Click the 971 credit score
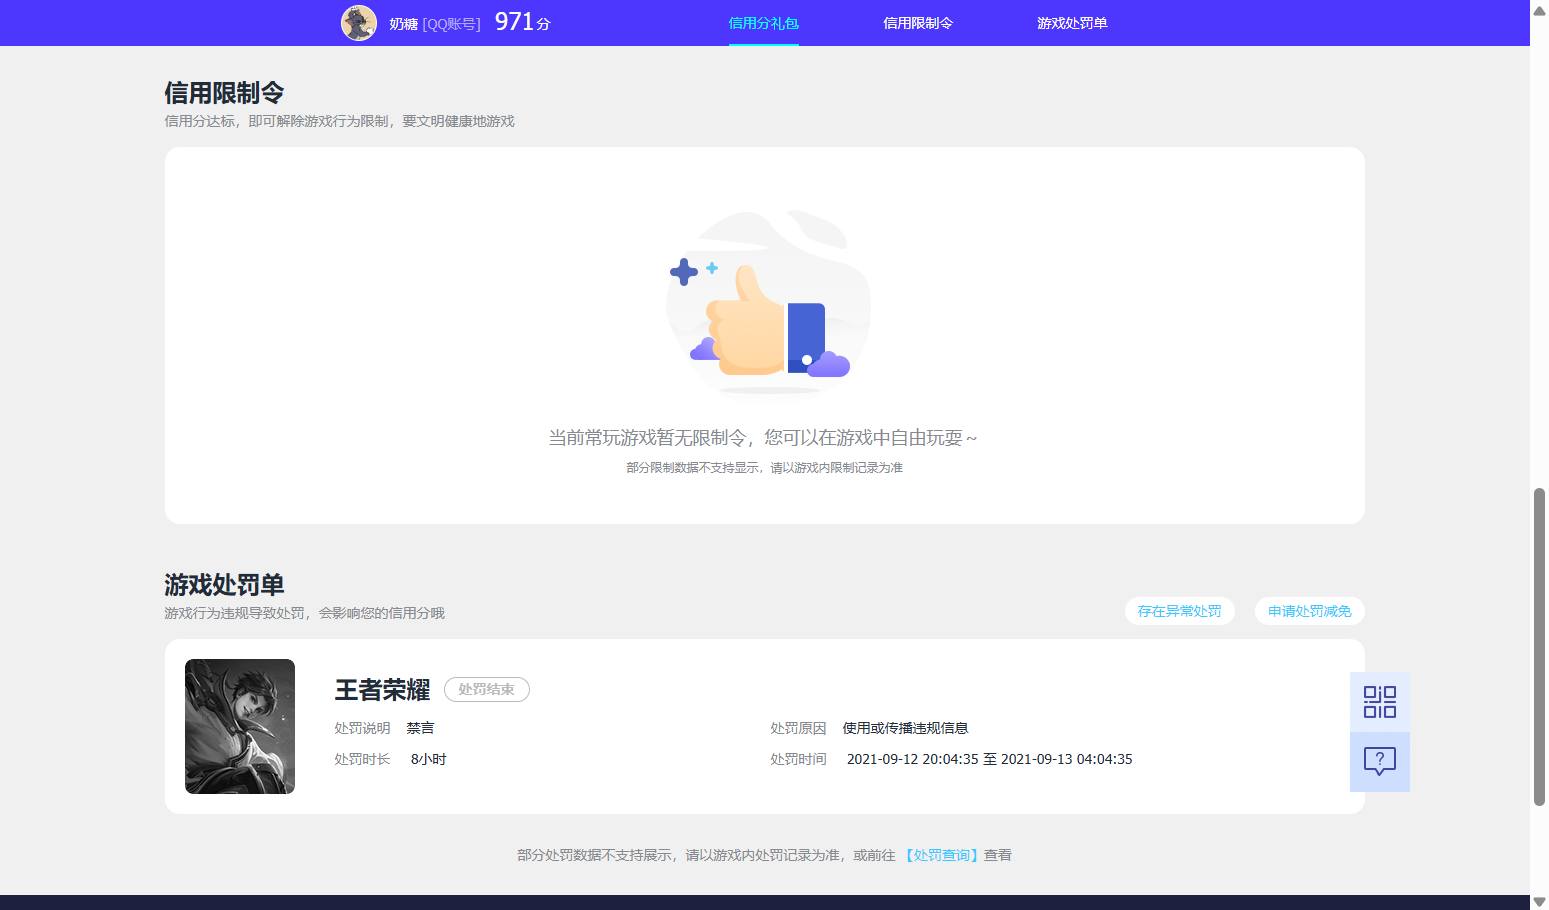Viewport: 1549px width, 910px height. pos(522,22)
